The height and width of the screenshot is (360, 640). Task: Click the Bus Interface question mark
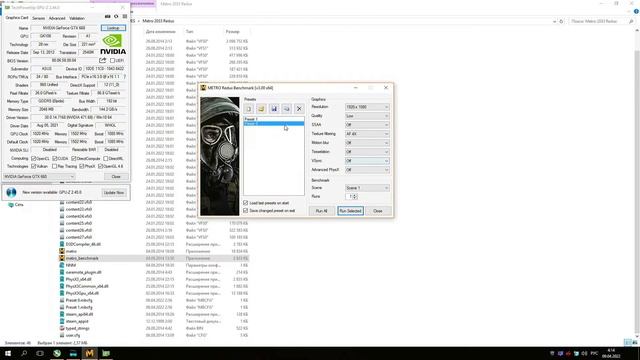point(124,77)
